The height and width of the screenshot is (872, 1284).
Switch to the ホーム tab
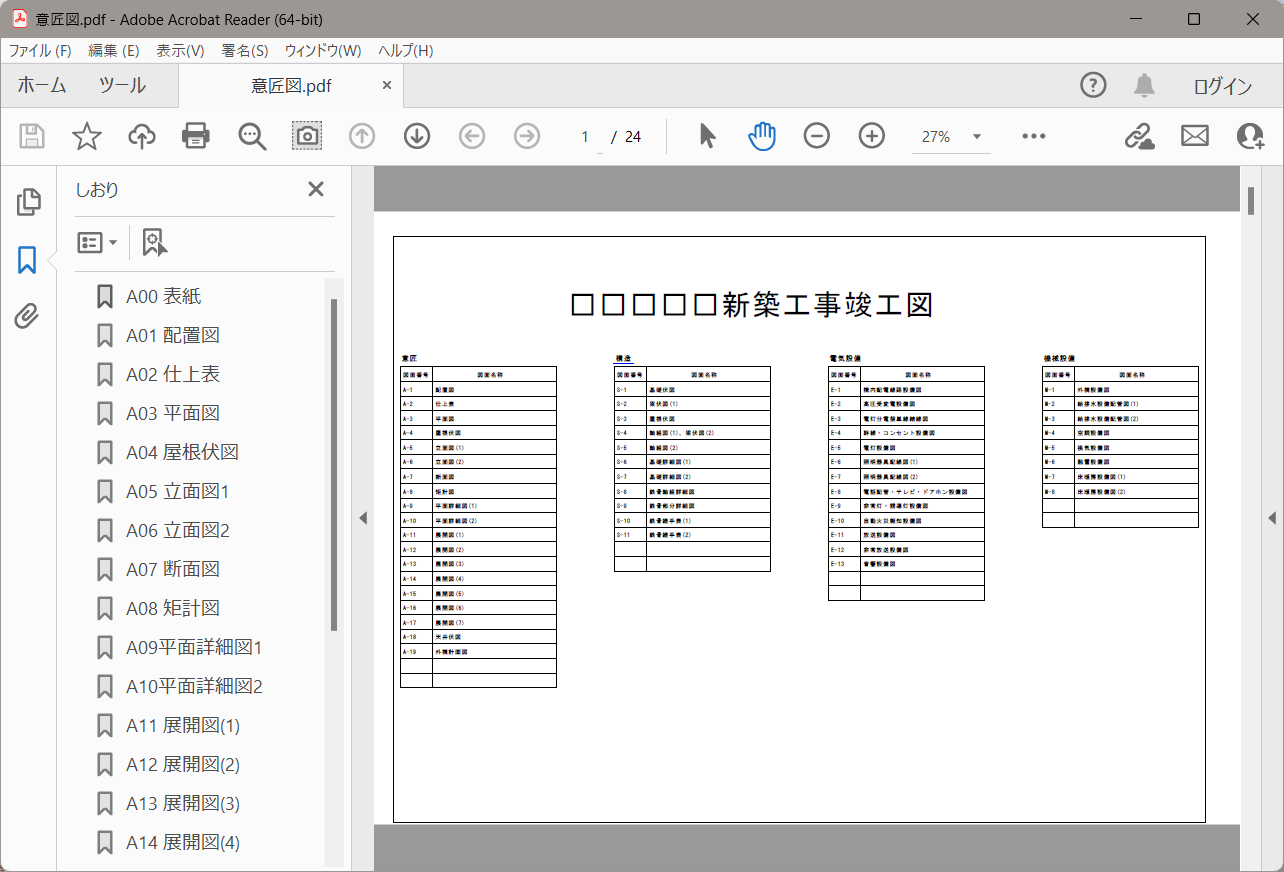click(x=41, y=85)
